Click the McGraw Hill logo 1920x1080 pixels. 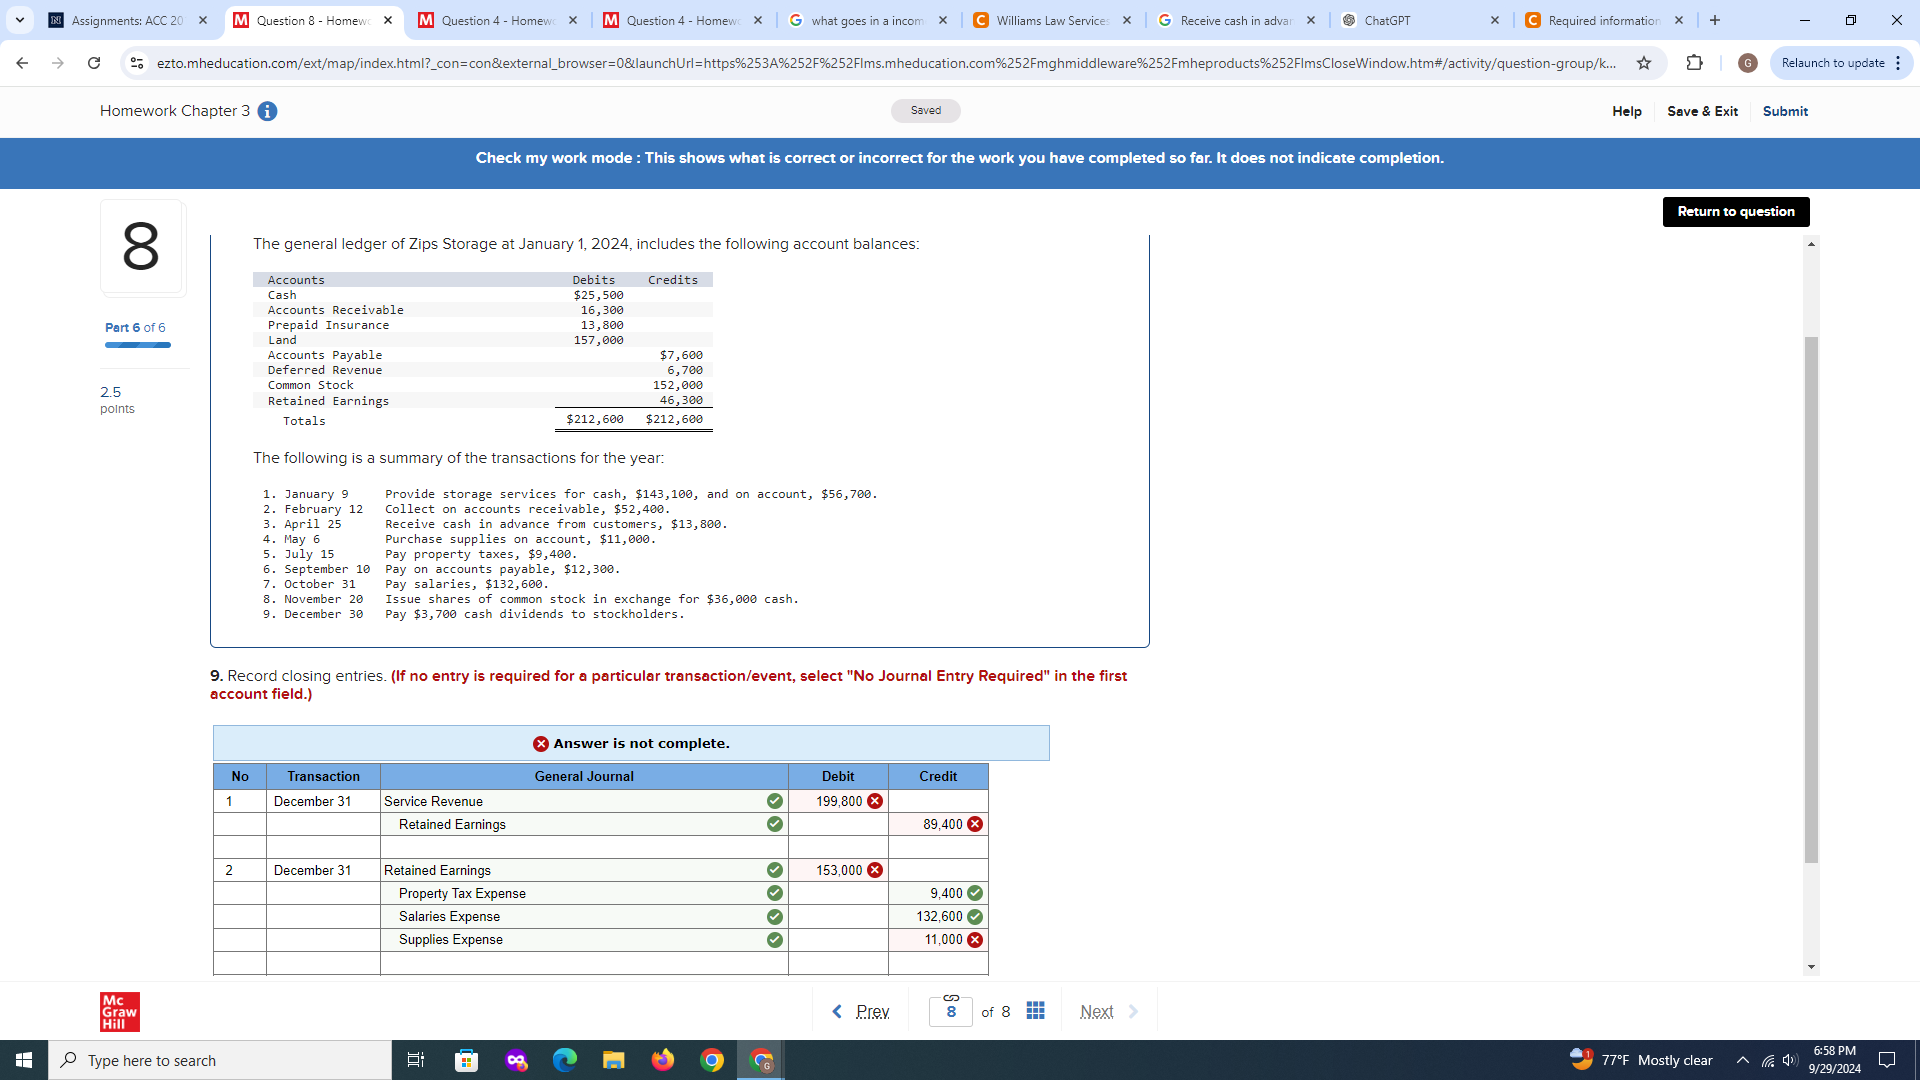[x=119, y=1011]
